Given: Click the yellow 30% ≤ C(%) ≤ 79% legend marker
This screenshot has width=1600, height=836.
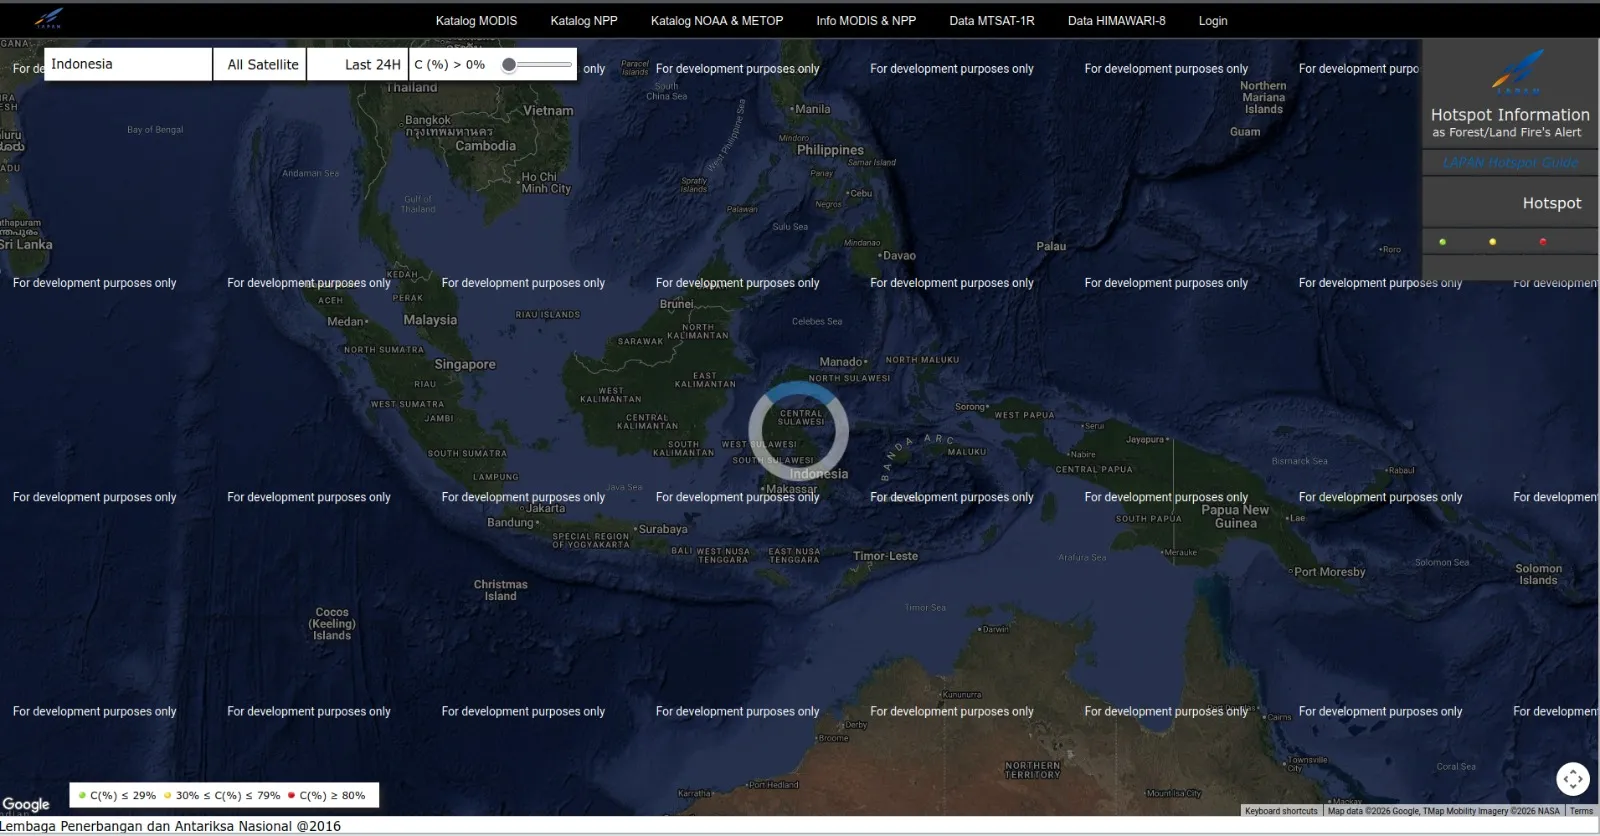Looking at the screenshot, I should click(168, 795).
